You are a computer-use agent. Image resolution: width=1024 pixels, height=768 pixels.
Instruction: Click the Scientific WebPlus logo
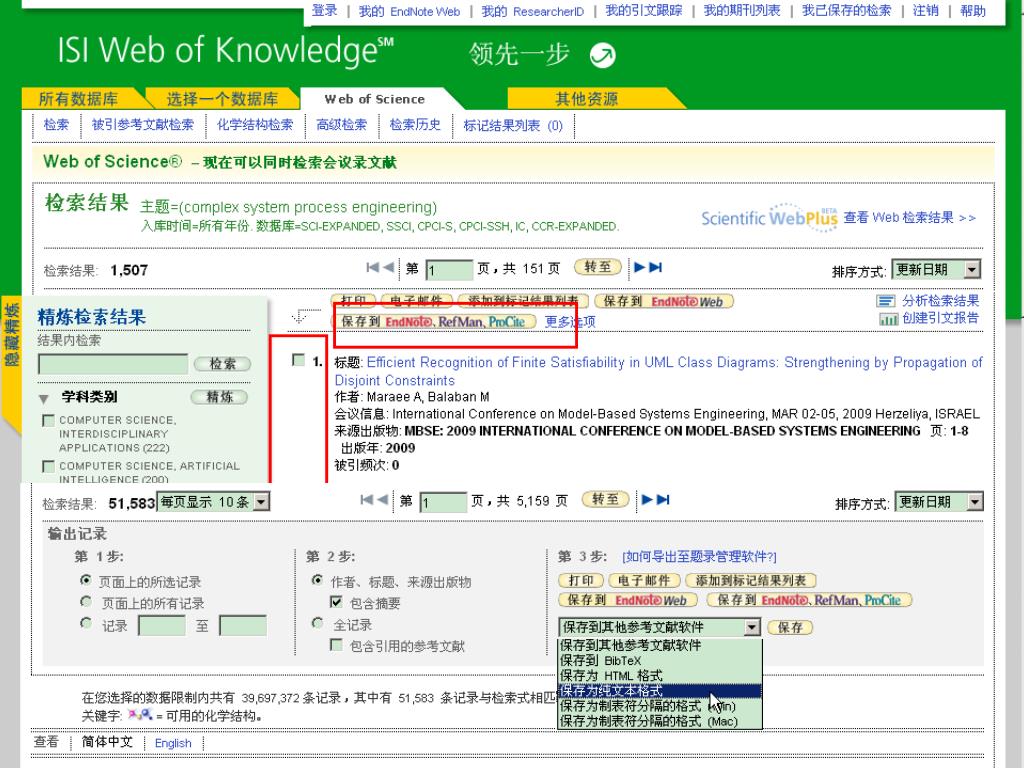769,217
